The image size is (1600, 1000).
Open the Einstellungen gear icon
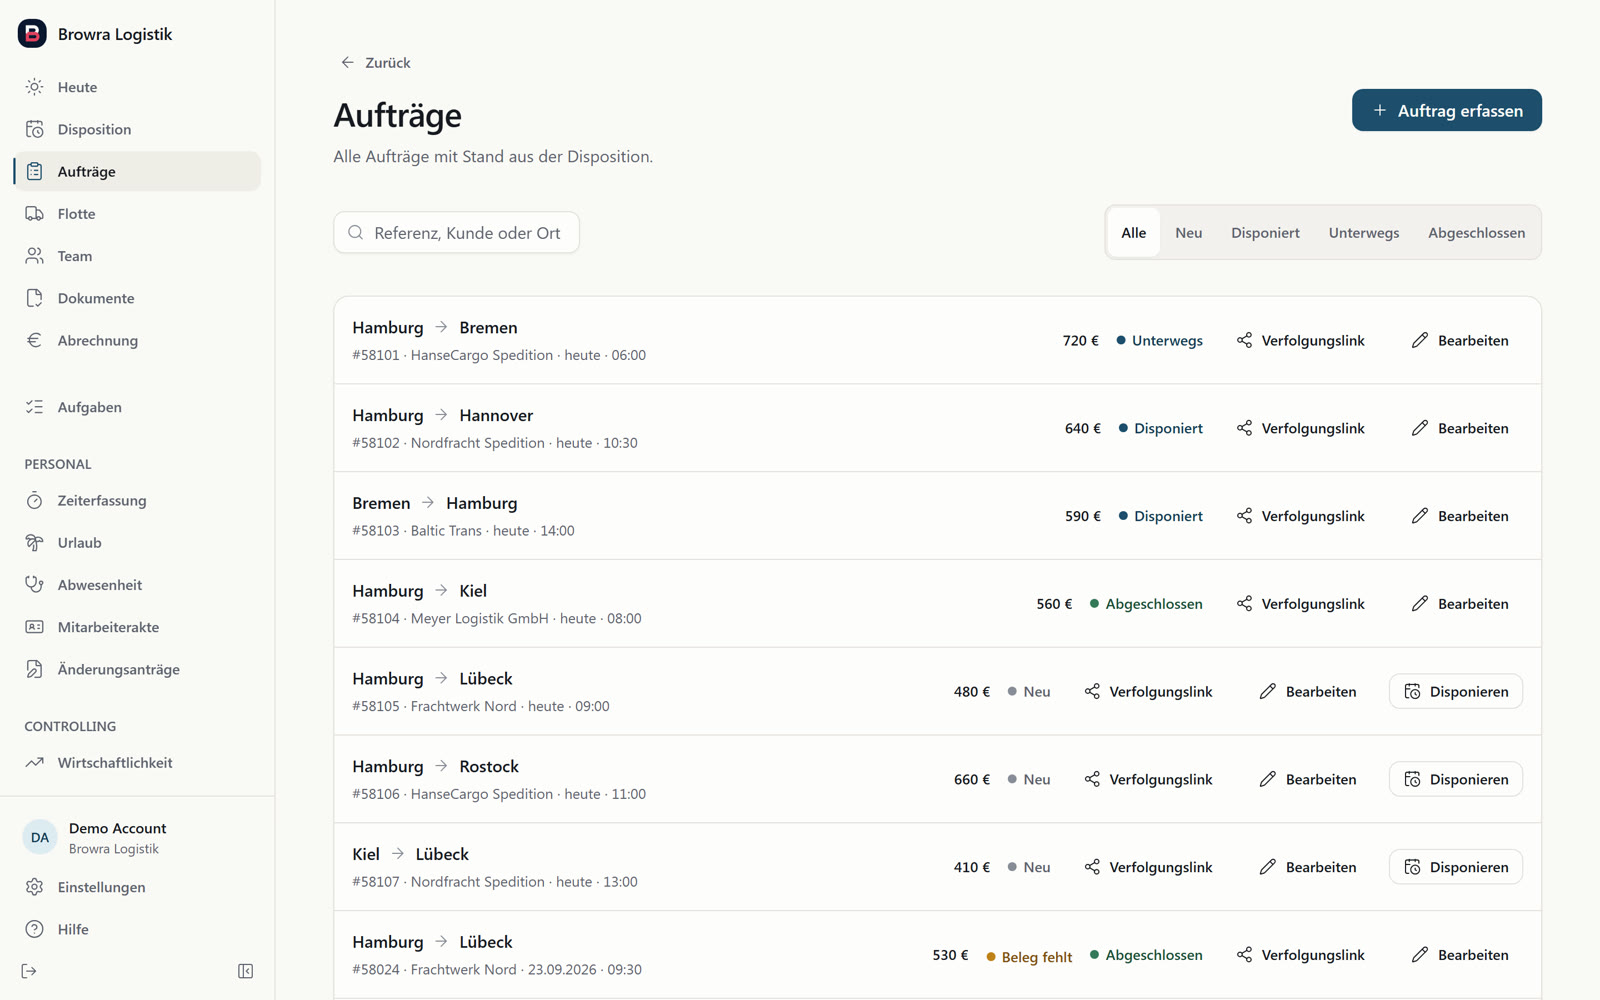click(x=35, y=887)
